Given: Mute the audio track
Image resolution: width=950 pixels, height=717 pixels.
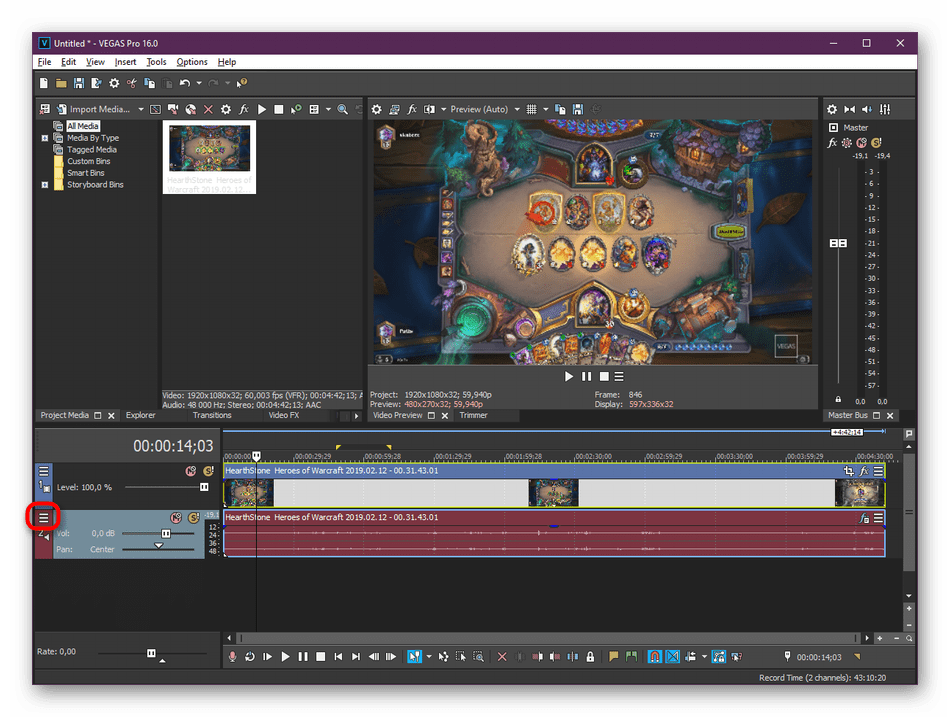Looking at the screenshot, I should [x=176, y=518].
